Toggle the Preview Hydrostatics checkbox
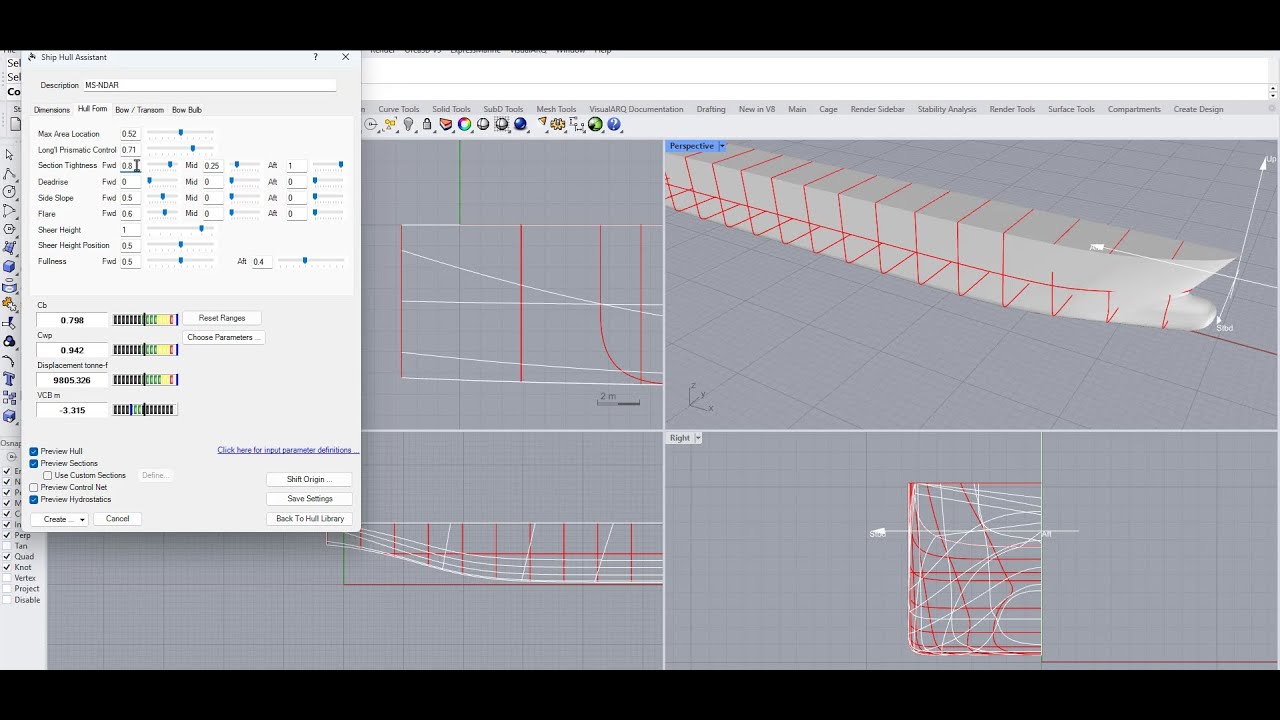 pos(34,500)
